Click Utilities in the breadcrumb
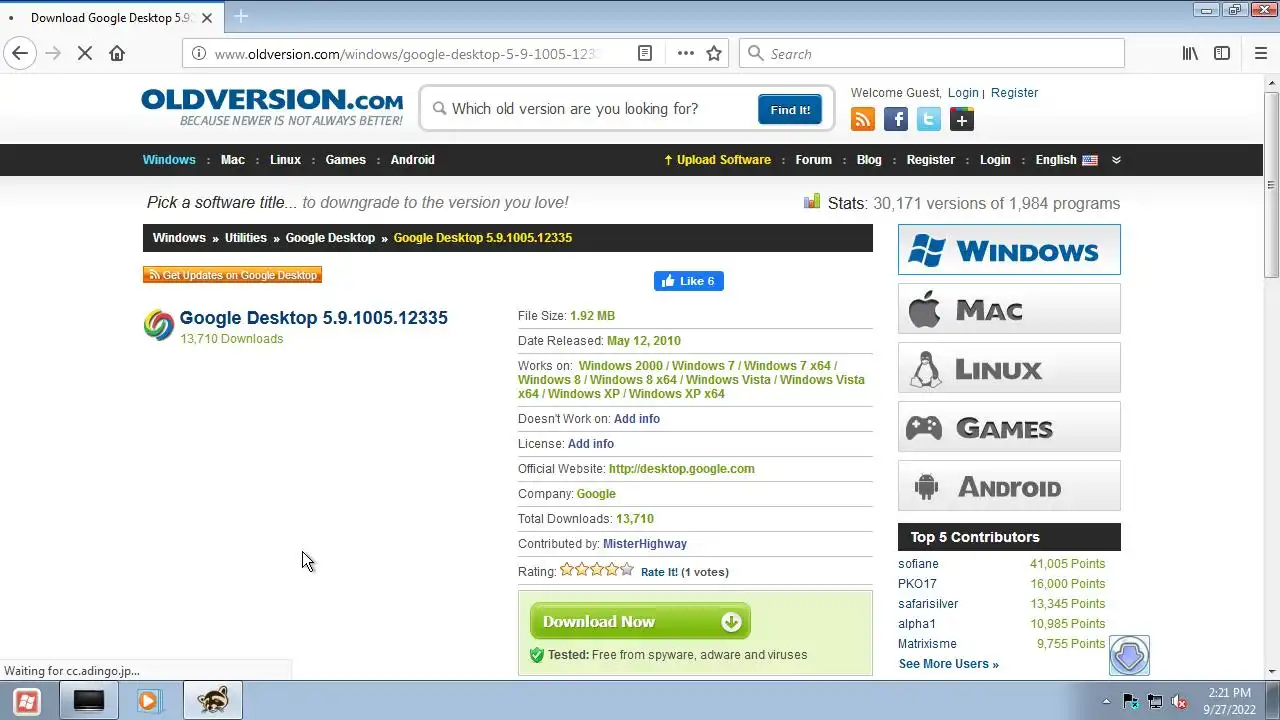 pyautogui.click(x=246, y=238)
